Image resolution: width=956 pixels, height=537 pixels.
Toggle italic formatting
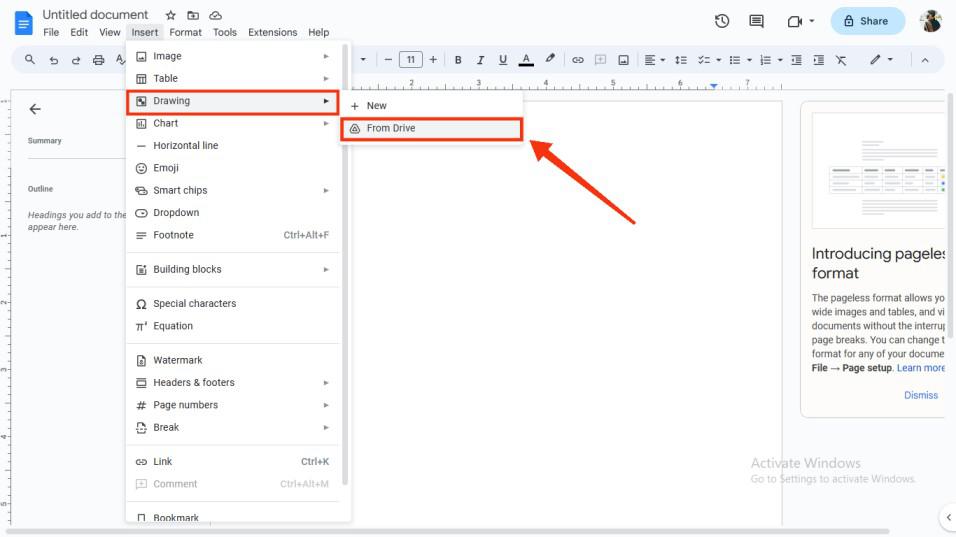pos(480,60)
